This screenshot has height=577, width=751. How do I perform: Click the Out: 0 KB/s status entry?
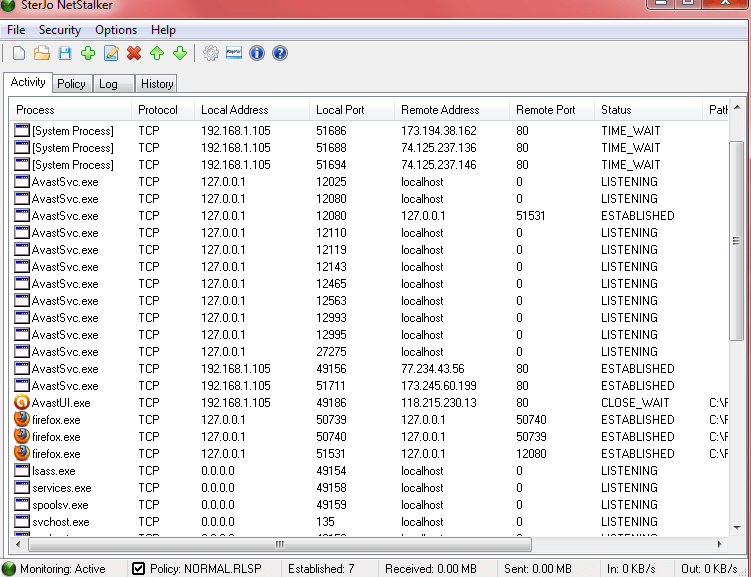(709, 569)
